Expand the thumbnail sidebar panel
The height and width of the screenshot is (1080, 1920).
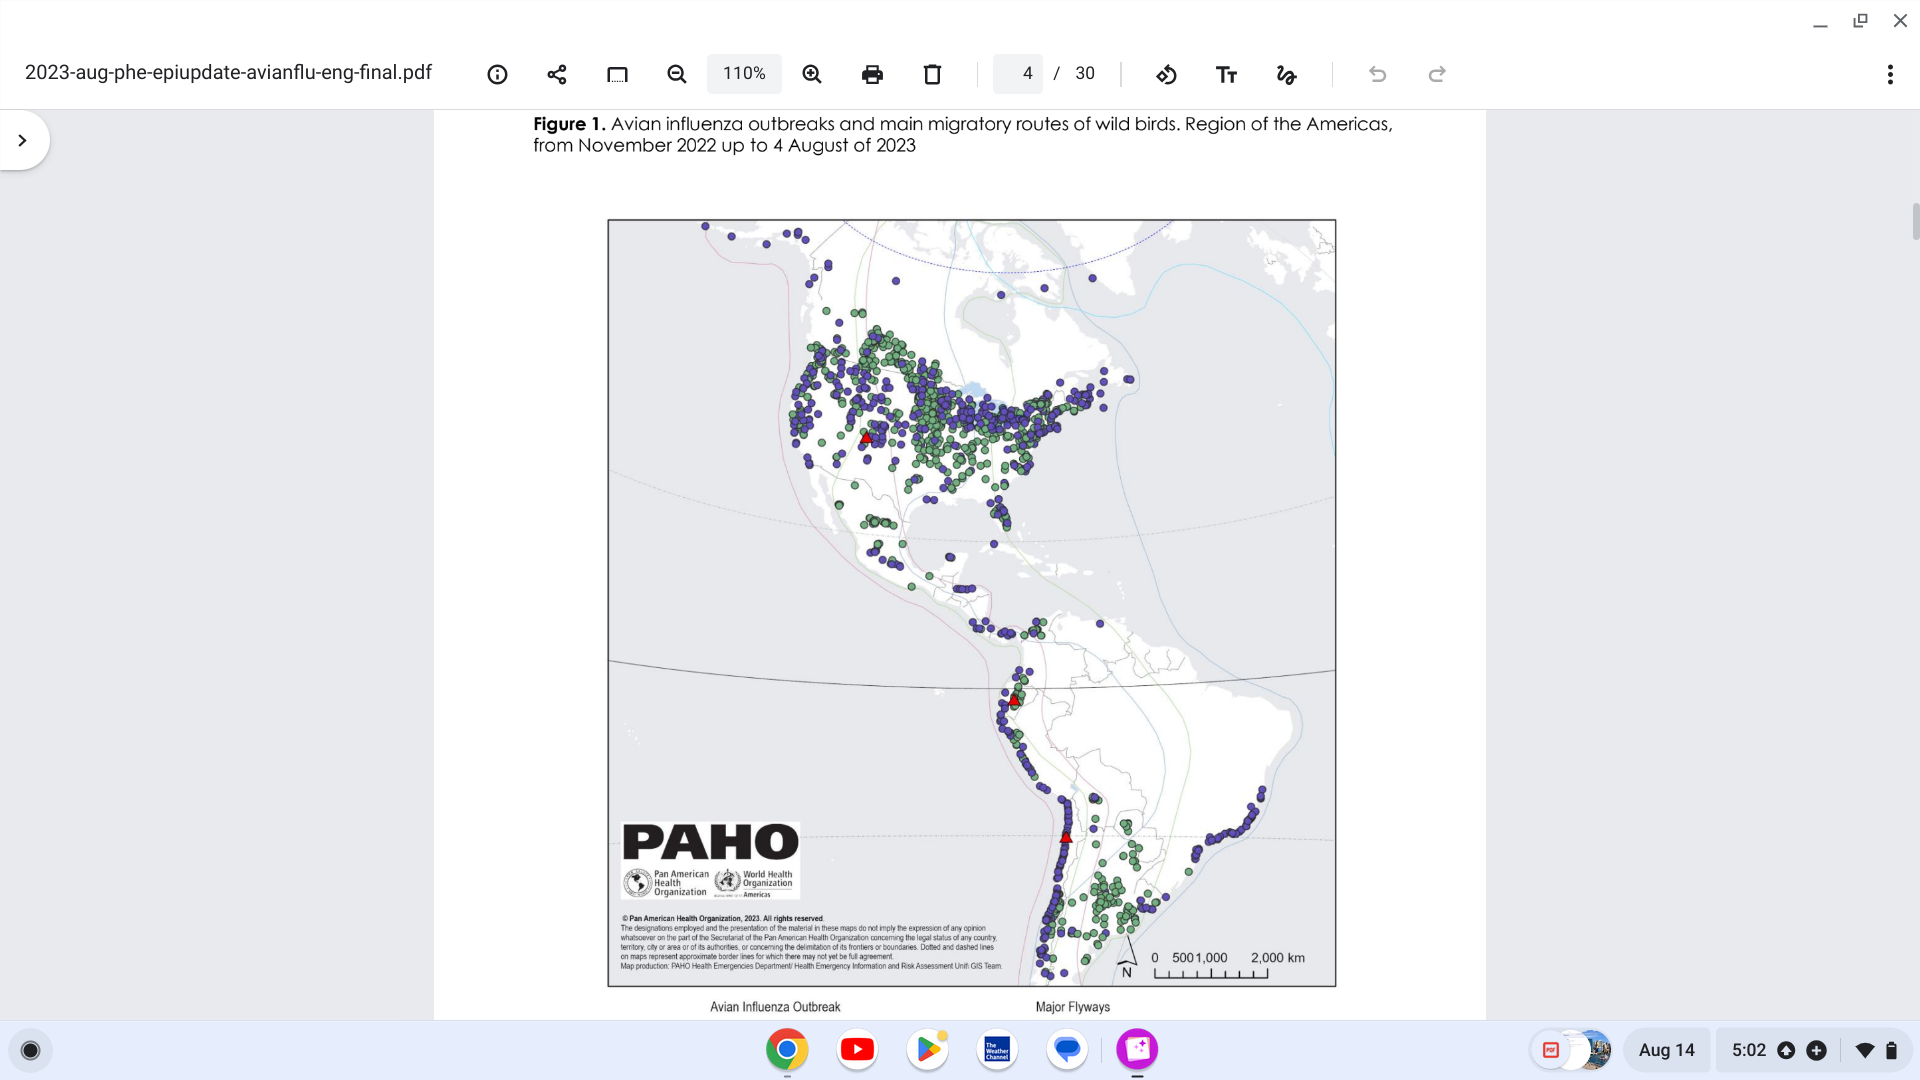coord(22,140)
